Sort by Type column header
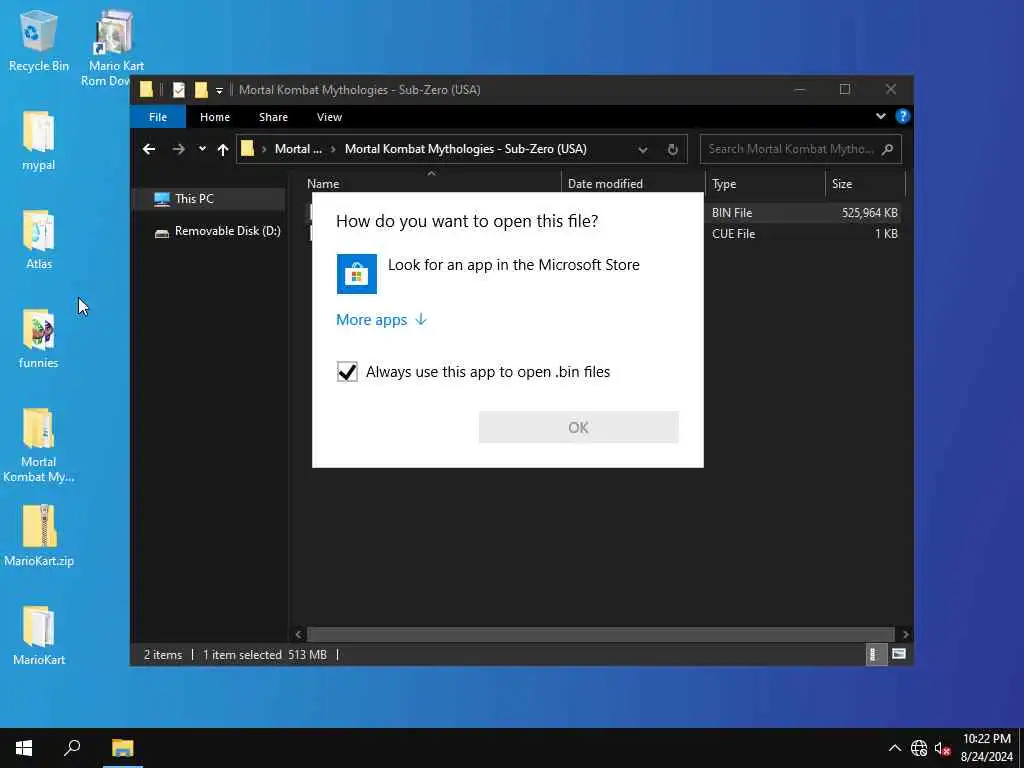Viewport: 1024px width, 768px height. [765, 184]
